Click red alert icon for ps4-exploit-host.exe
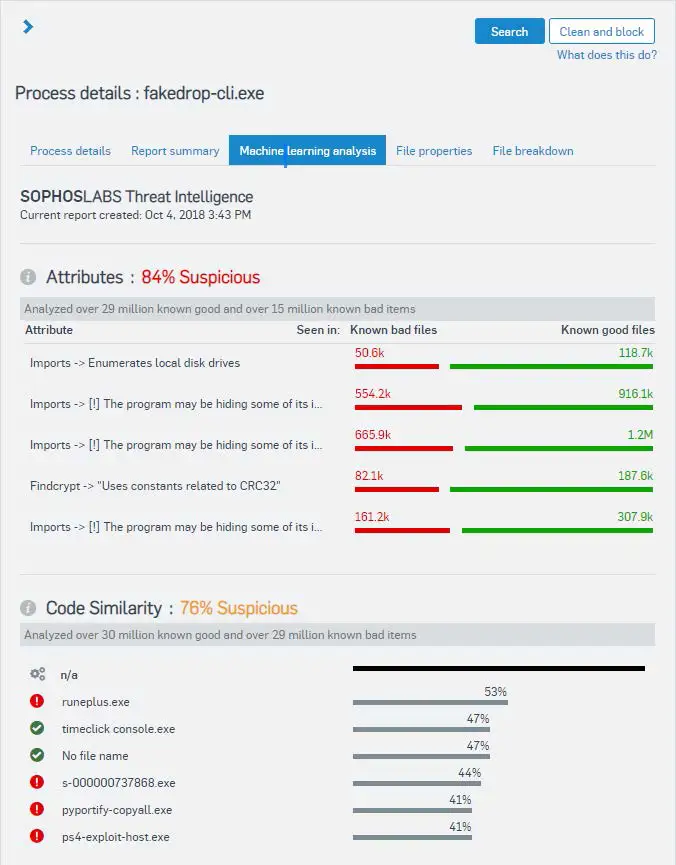The width and height of the screenshot is (676, 865). (38, 837)
